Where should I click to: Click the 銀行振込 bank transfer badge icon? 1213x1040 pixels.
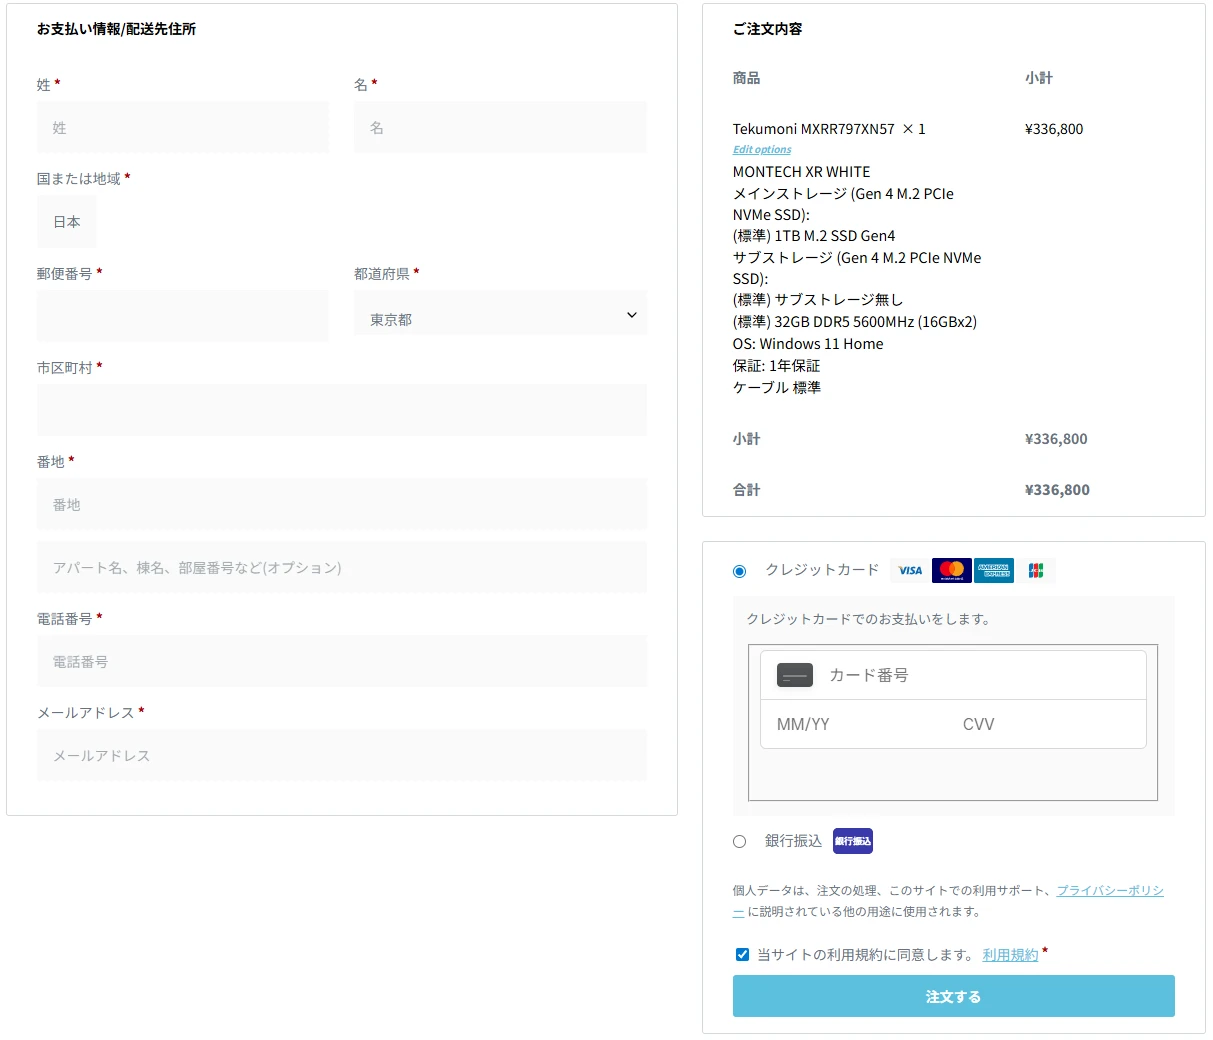tap(853, 841)
